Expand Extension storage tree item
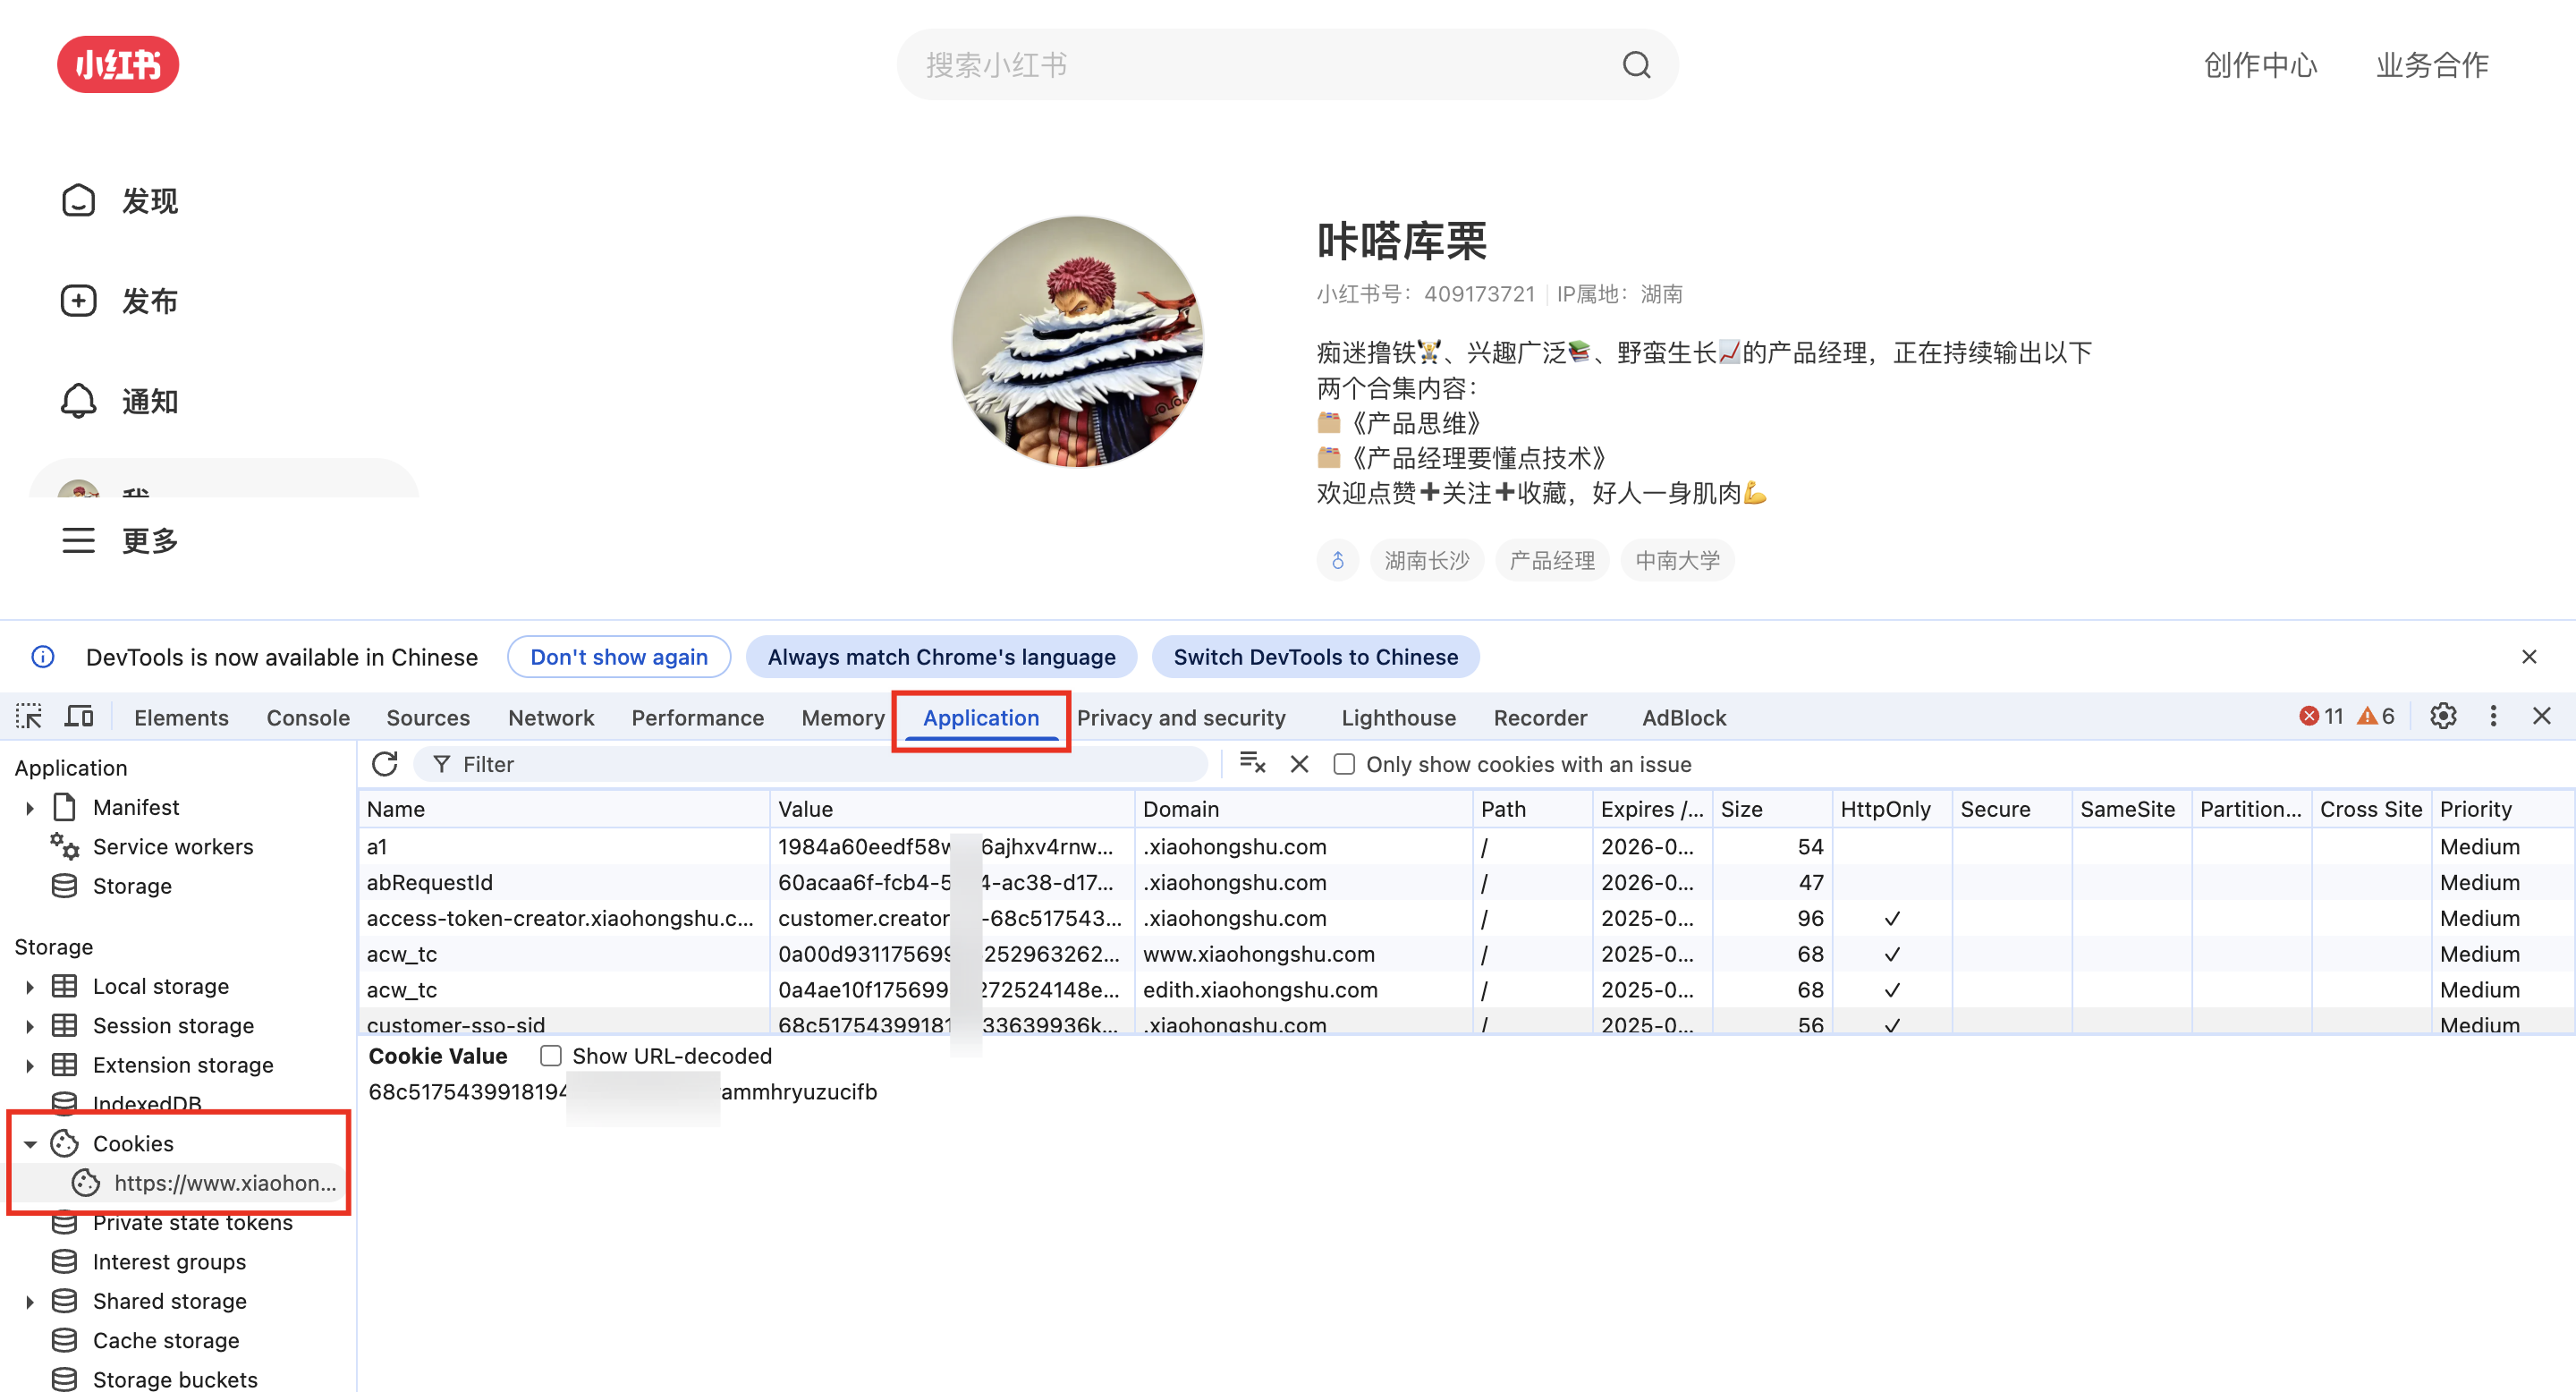 [x=29, y=1065]
